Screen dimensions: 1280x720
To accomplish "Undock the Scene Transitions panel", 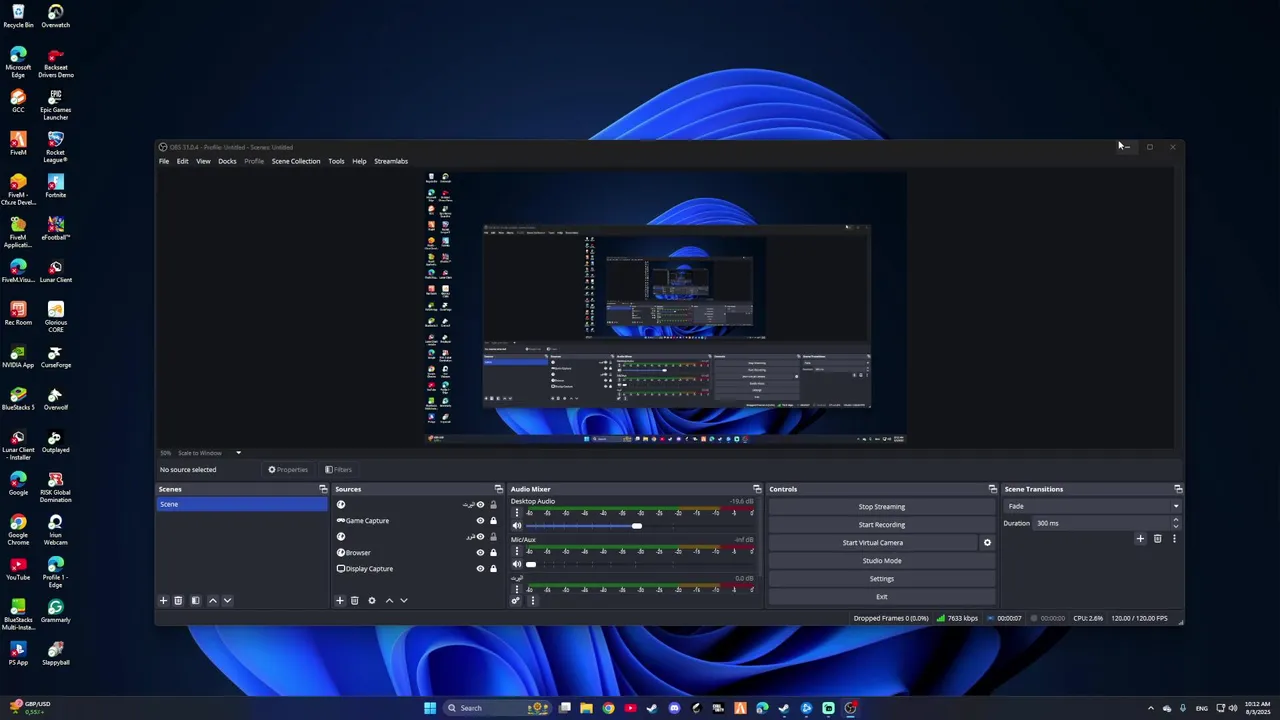I will point(1178,489).
